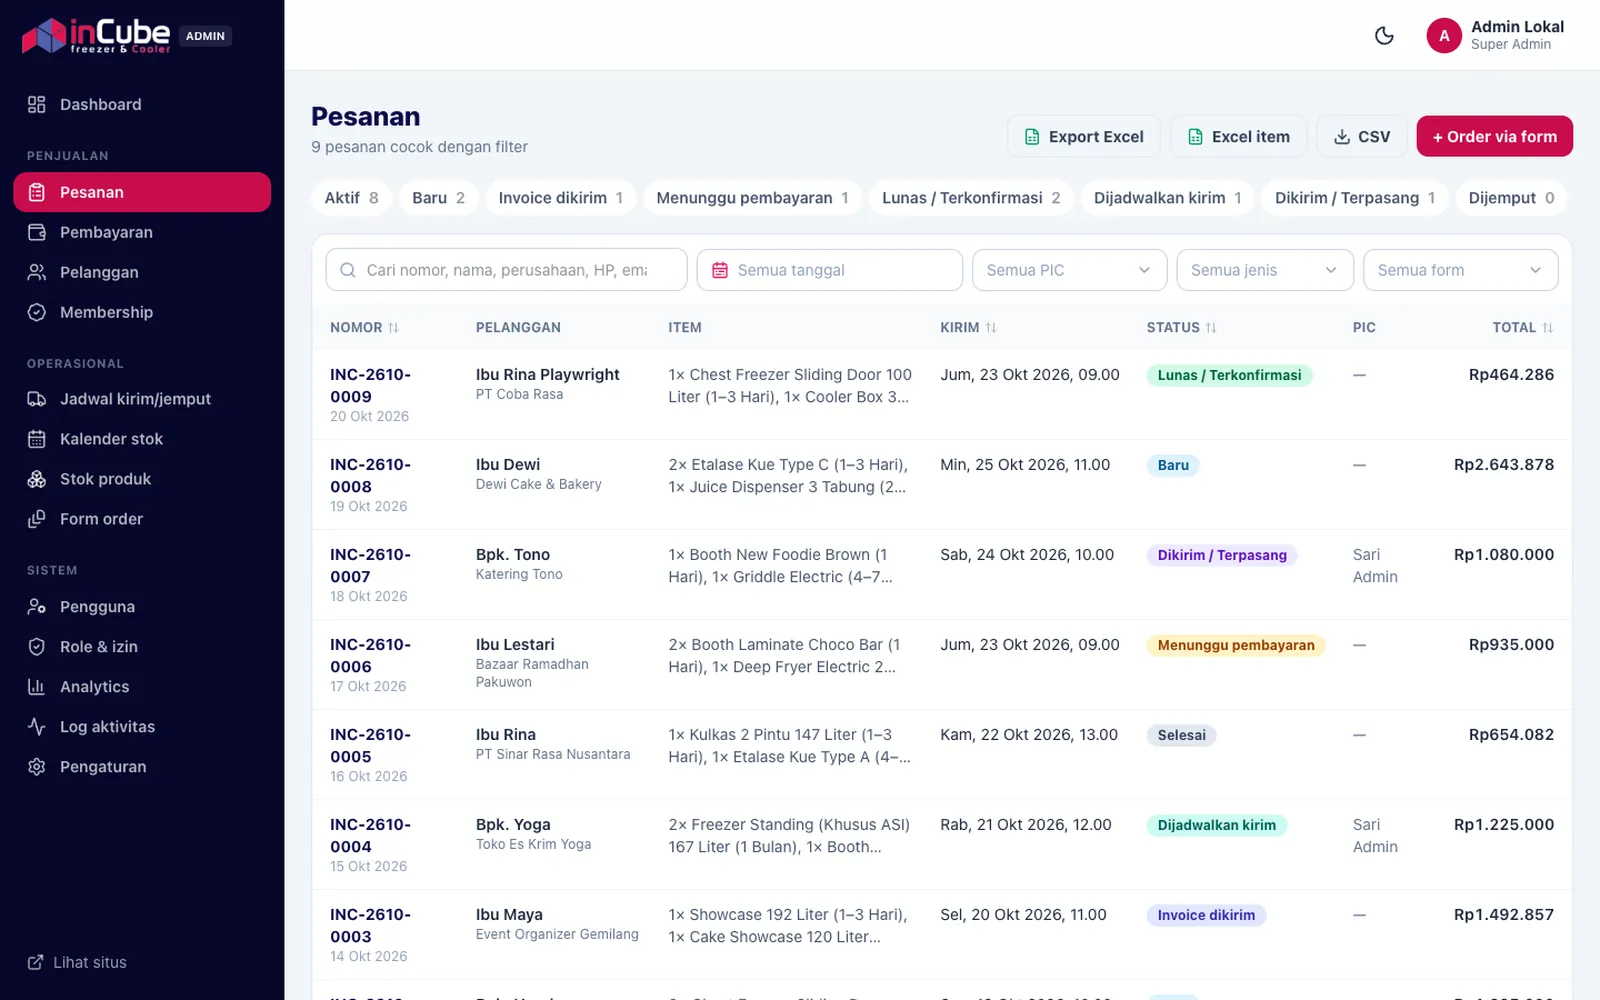Sort table by STATUS column
1600x1000 pixels.
click(x=1181, y=328)
